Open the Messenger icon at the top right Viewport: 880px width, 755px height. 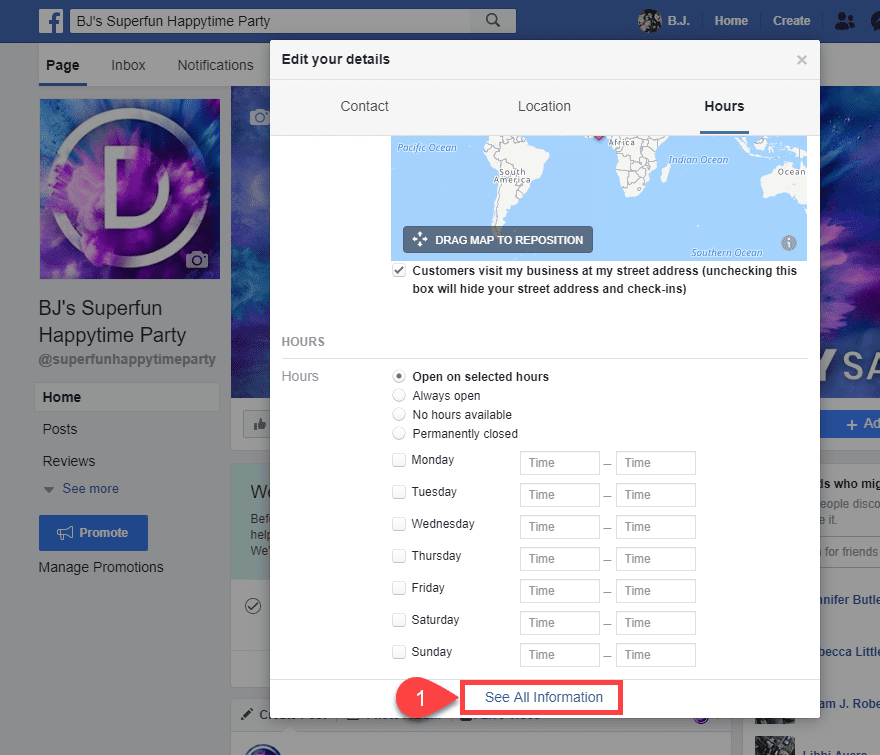877,20
